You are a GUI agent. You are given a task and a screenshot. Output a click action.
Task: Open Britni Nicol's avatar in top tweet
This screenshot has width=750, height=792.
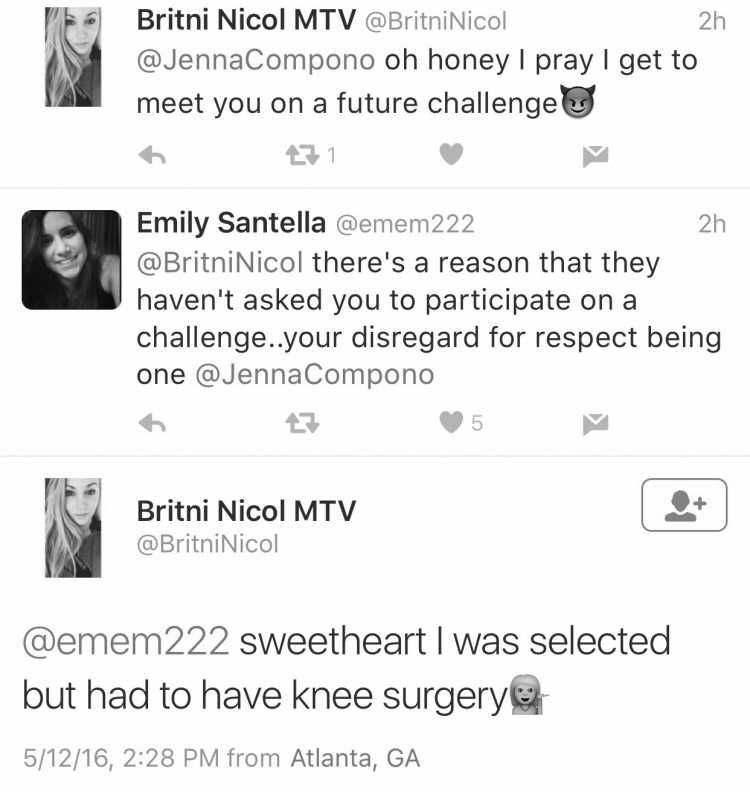pos(73,57)
